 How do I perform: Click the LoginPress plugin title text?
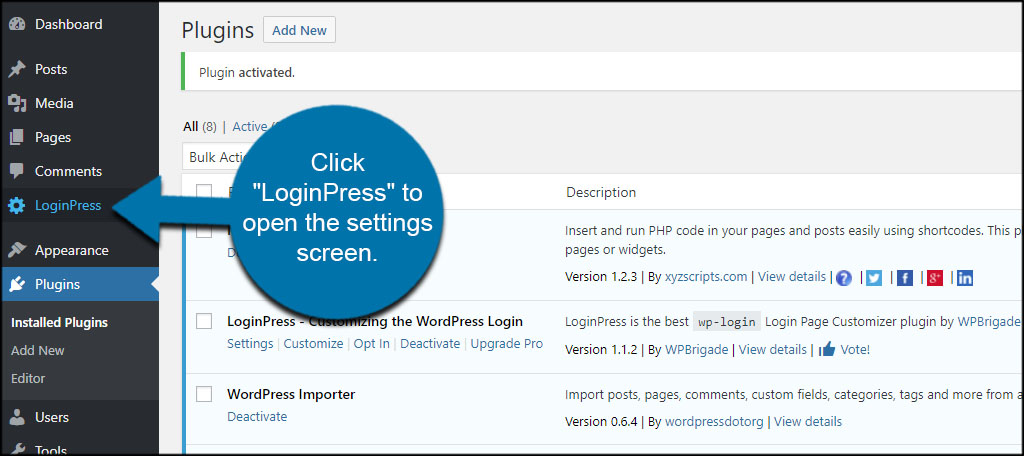click(375, 321)
